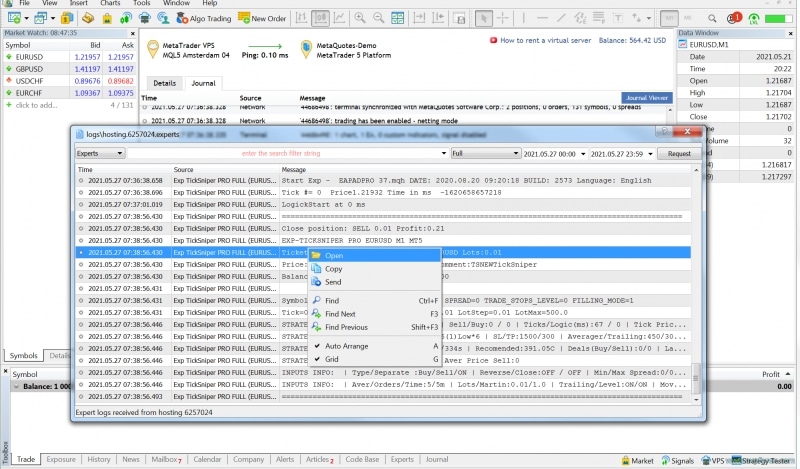This screenshot has width=800, height=469.
Task: Open the Market shopping bag toolbar icon
Action: [x=107, y=18]
